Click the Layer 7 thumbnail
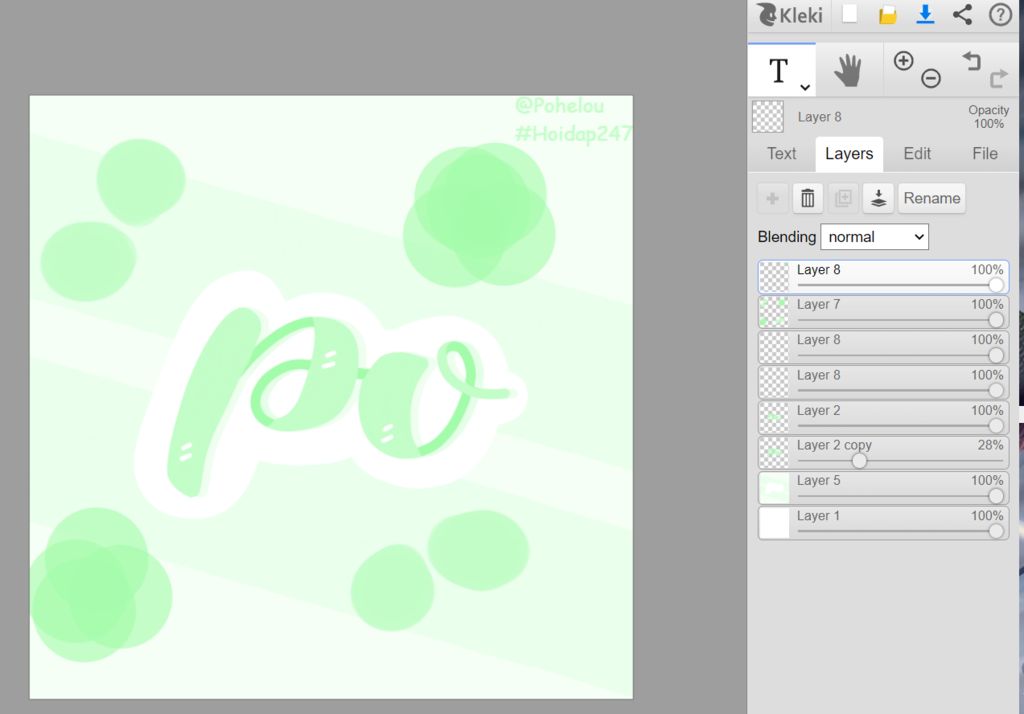 coord(775,312)
